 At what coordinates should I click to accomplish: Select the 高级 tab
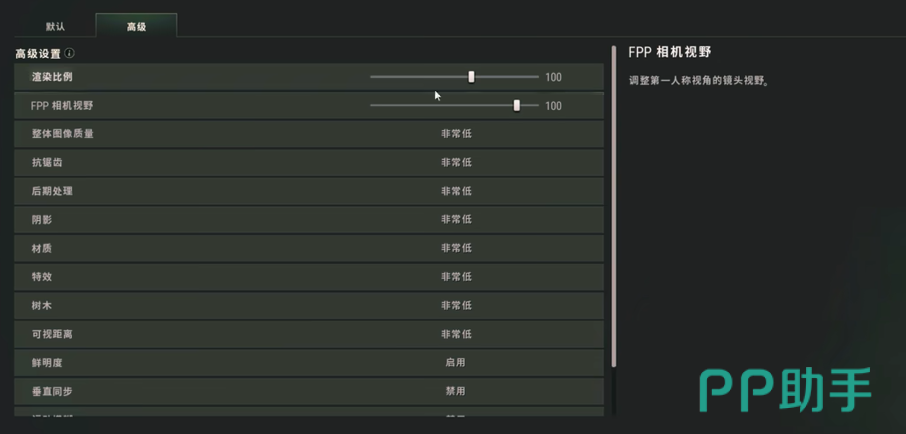point(136,26)
